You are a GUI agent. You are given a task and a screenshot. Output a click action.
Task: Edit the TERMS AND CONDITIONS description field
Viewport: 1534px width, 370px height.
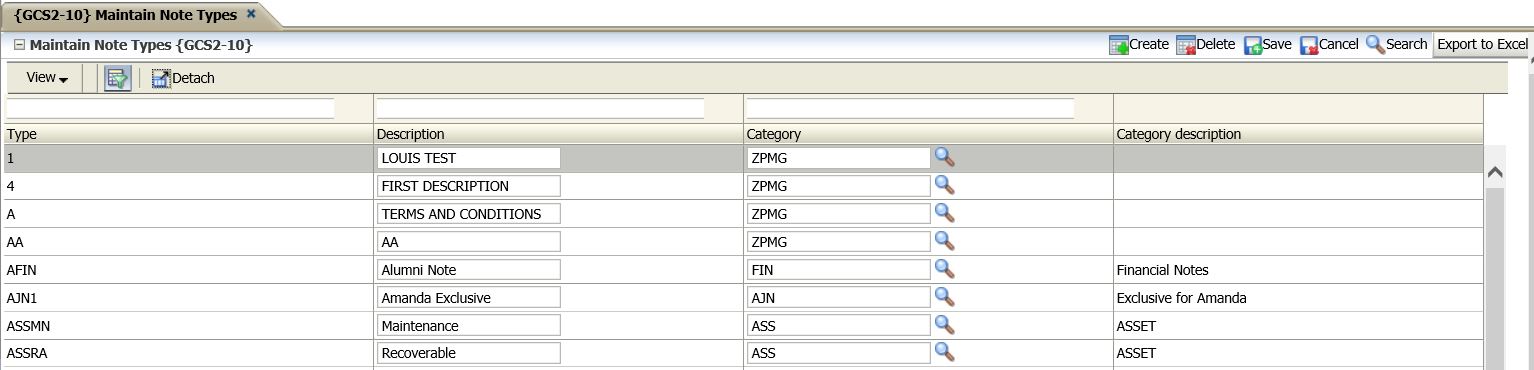(469, 213)
